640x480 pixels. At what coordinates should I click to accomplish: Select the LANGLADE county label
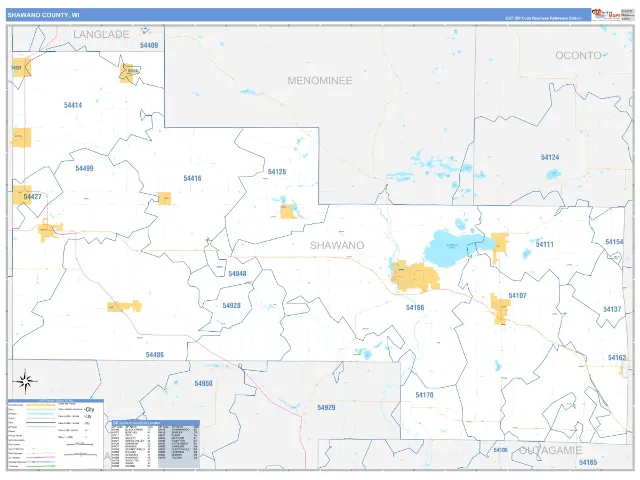(101, 34)
